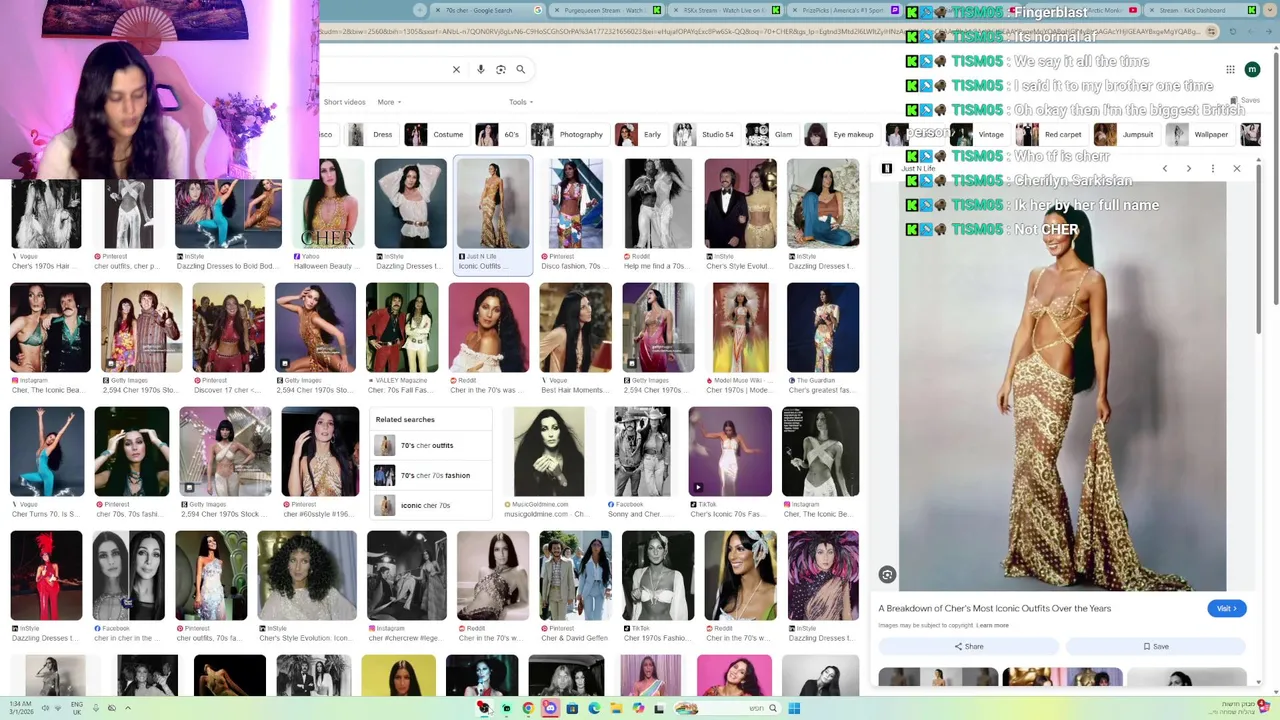Viewport: 1280px width, 720px height.
Task: Select the 60's filter chip
Action: 499,134
